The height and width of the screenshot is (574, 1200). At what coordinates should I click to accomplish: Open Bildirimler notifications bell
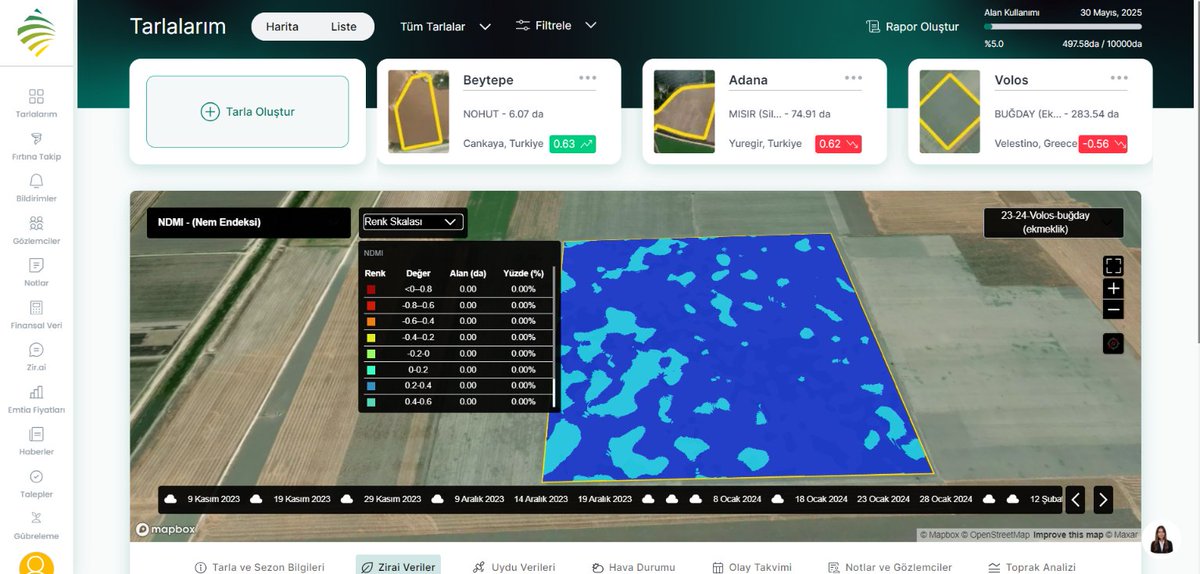pyautogui.click(x=36, y=187)
